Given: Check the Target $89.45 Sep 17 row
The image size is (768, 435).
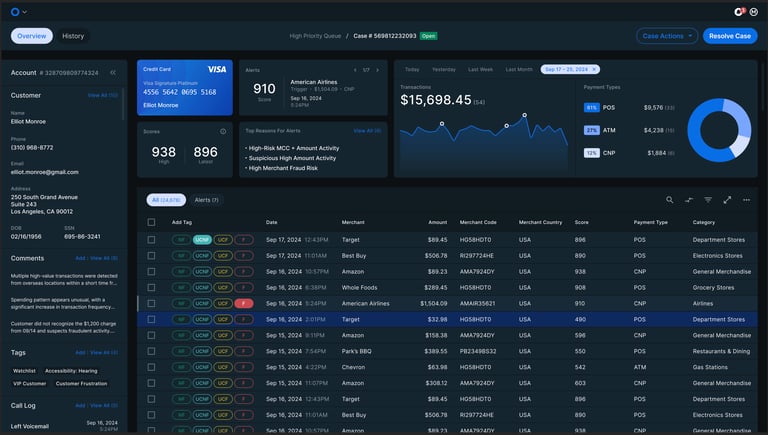Looking at the screenshot, I should pyautogui.click(x=151, y=240).
